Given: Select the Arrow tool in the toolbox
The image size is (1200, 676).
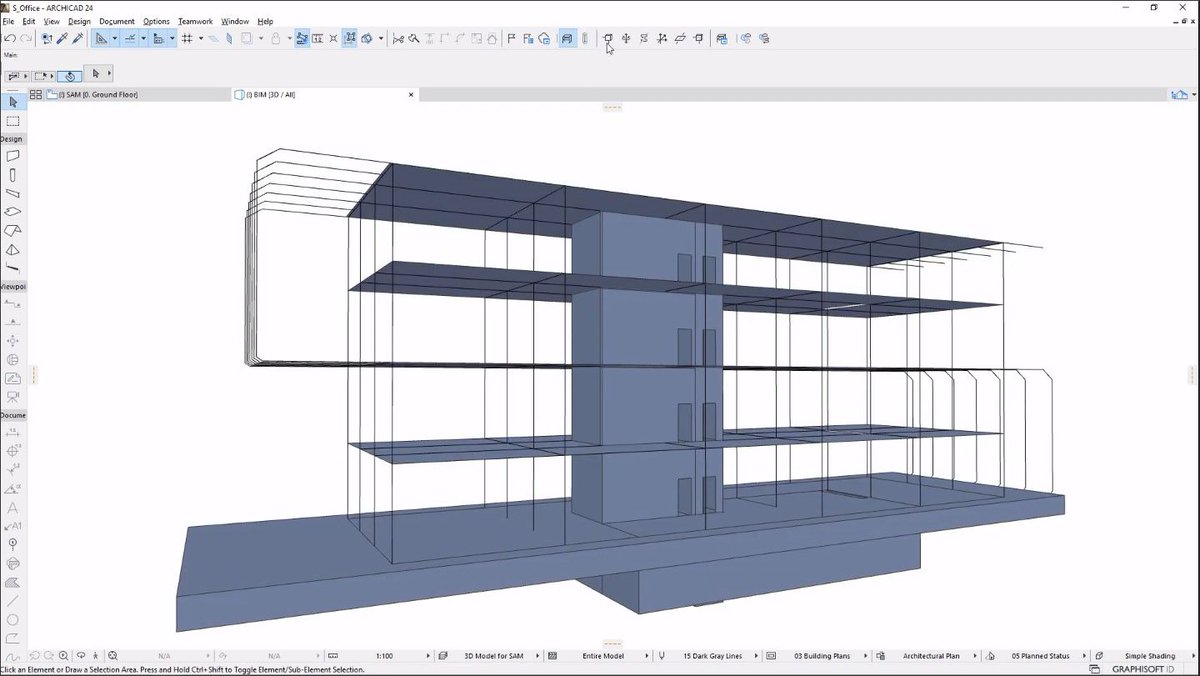Looking at the screenshot, I should [x=13, y=101].
